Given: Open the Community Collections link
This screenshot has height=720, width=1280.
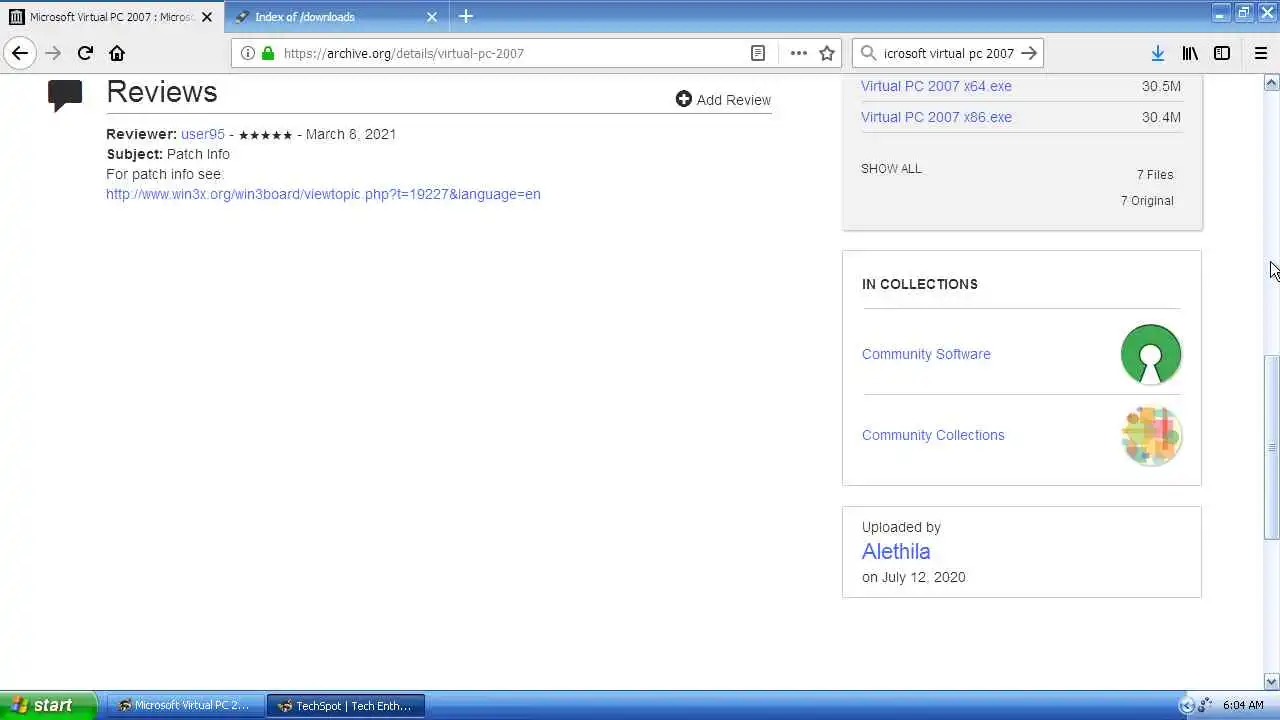Looking at the screenshot, I should point(933,435).
